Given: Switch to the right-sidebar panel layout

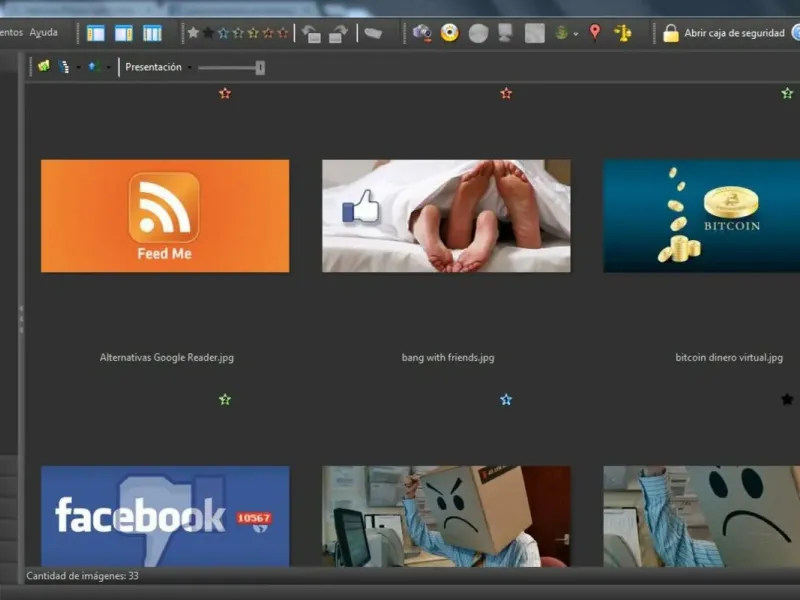Looking at the screenshot, I should coord(123,33).
